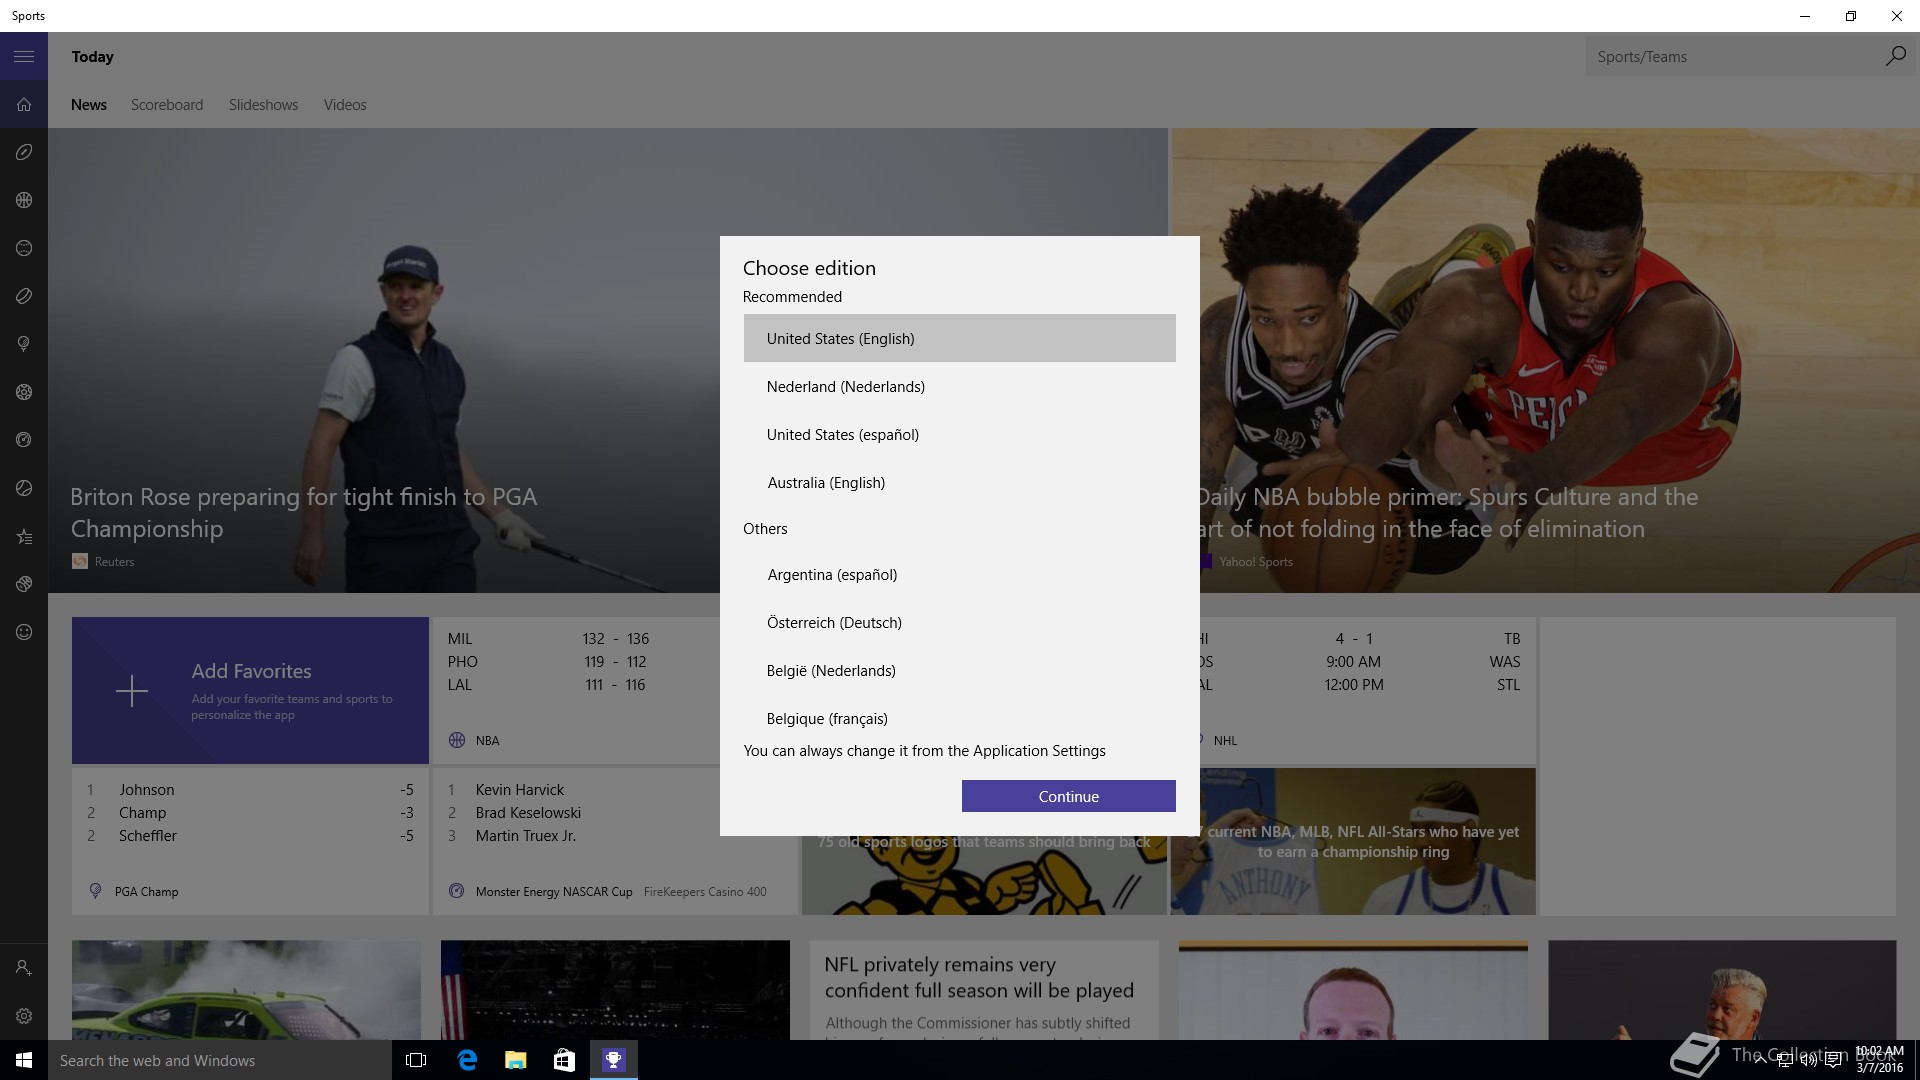The height and width of the screenshot is (1080, 1920).
Task: Open the hamburger navigation menu
Action: 24,56
